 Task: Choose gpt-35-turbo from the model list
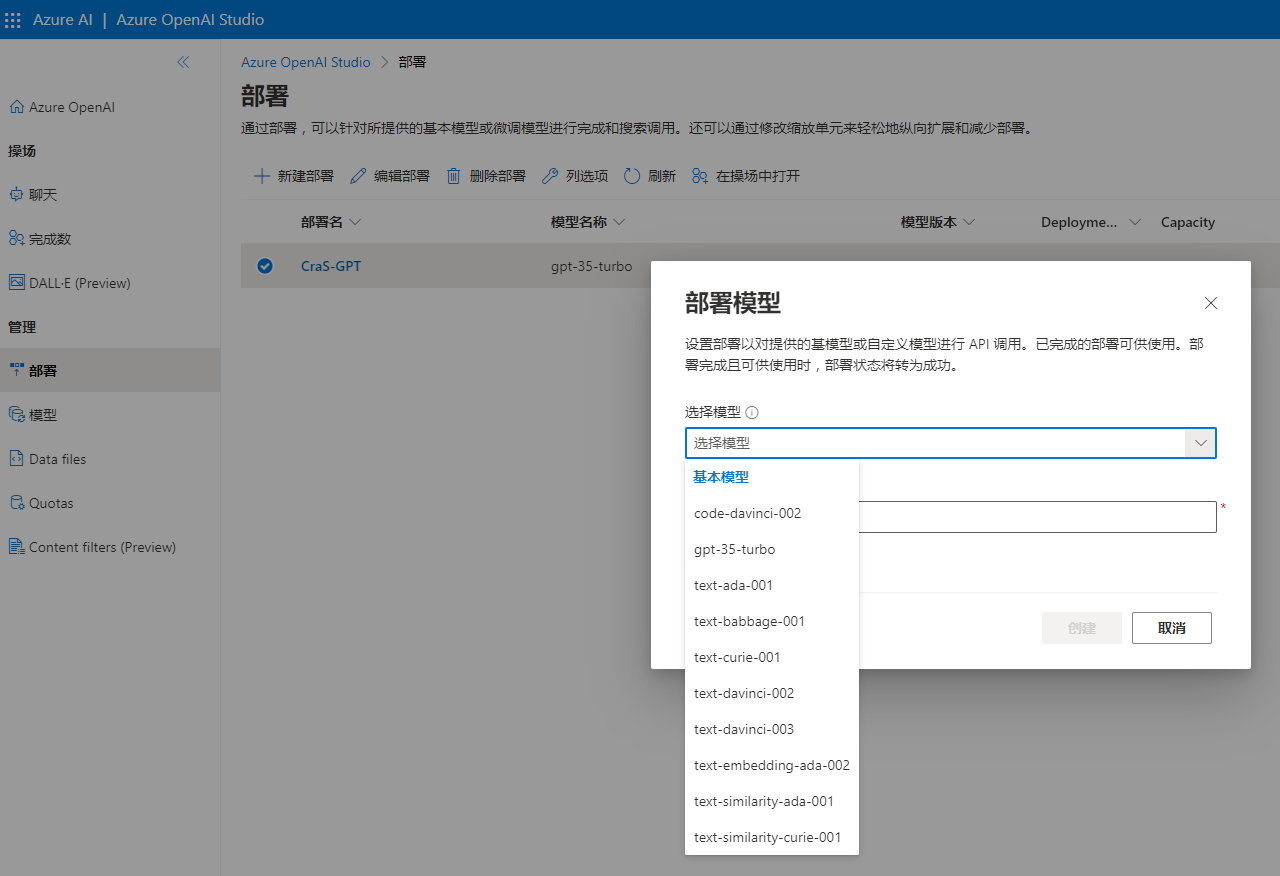pyautogui.click(x=772, y=549)
